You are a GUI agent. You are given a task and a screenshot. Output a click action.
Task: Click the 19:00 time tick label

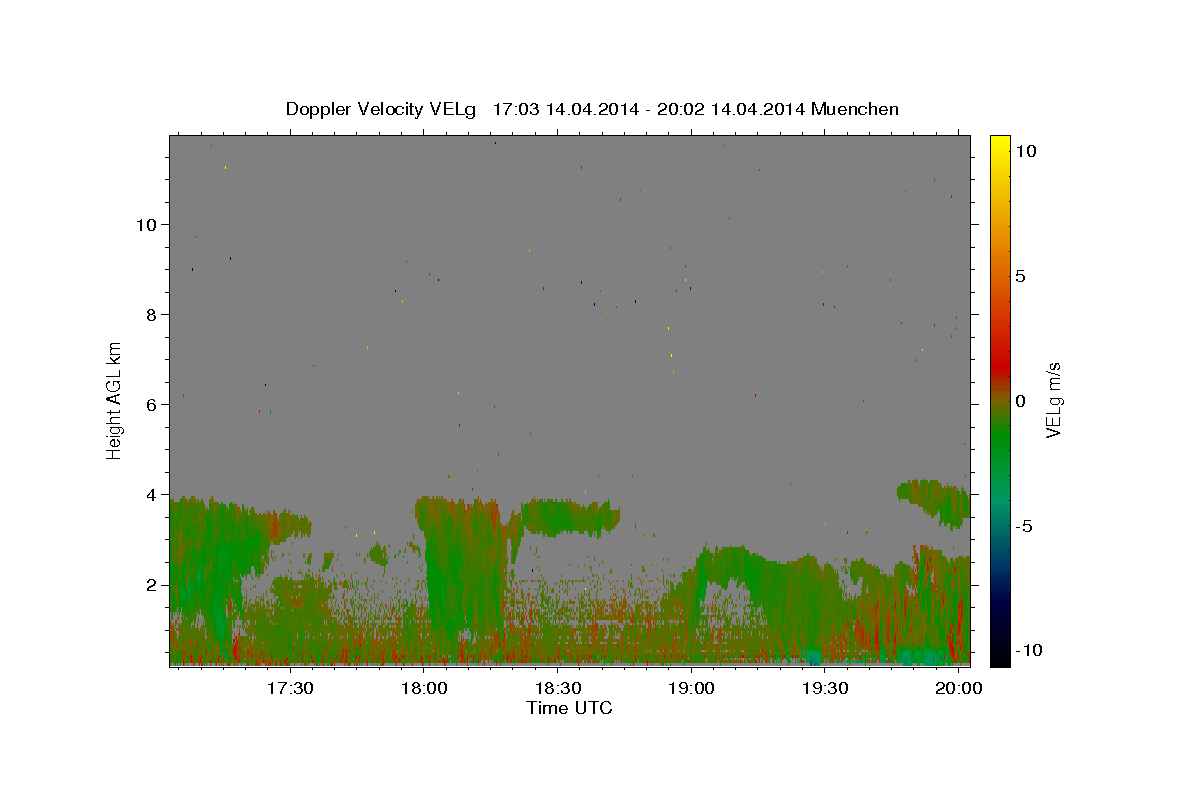click(692, 689)
